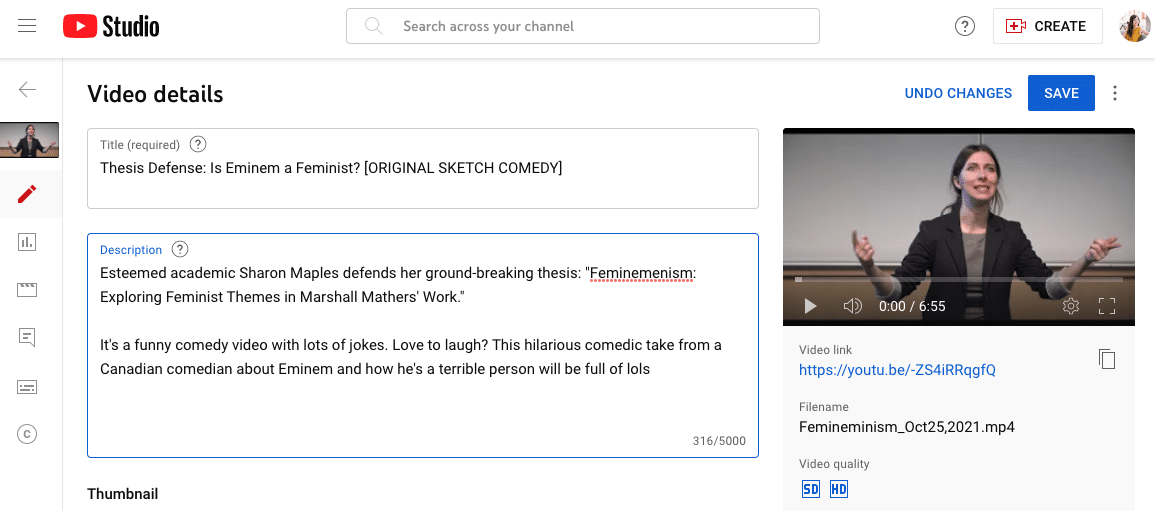Click the search magnifier icon
1155x511 pixels.
(x=374, y=27)
